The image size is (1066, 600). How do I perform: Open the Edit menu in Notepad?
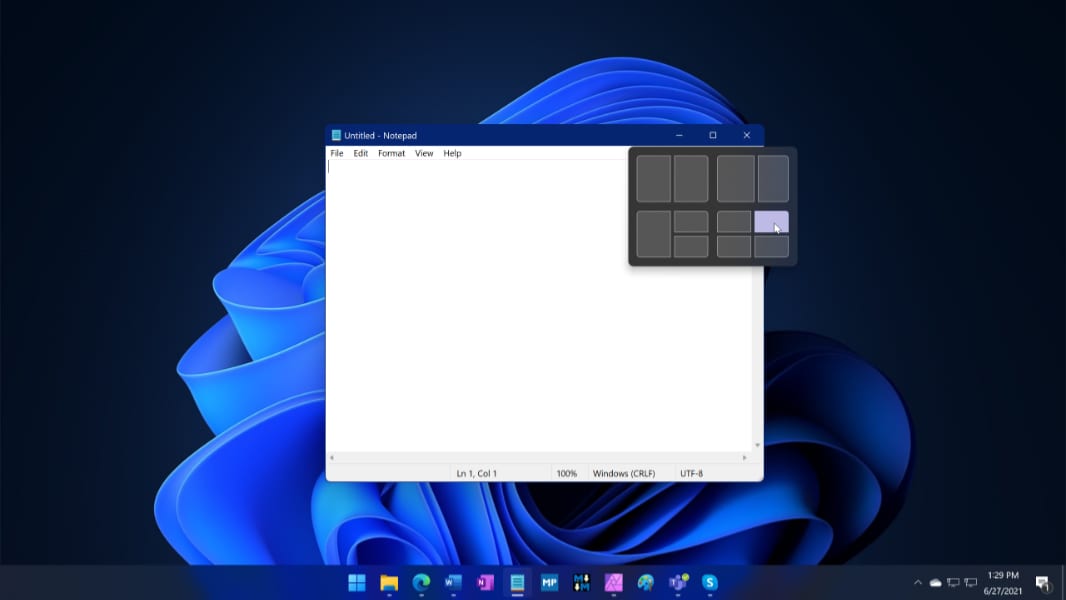coord(360,153)
